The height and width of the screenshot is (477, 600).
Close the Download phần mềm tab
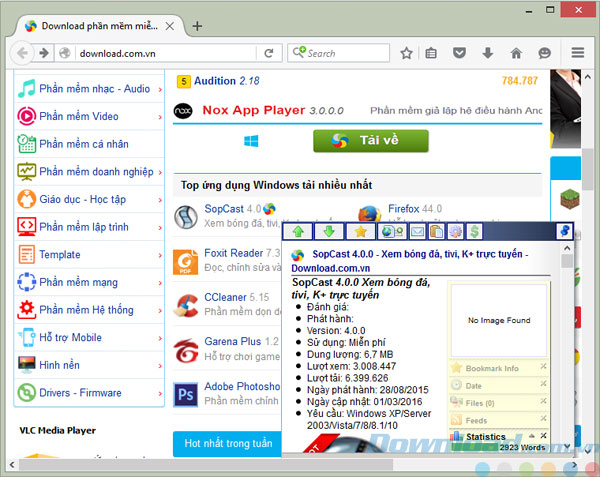point(170,26)
